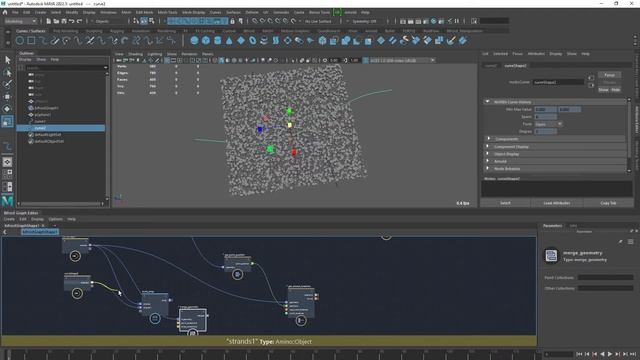
Task: Expand the Components section
Action: coord(488,139)
